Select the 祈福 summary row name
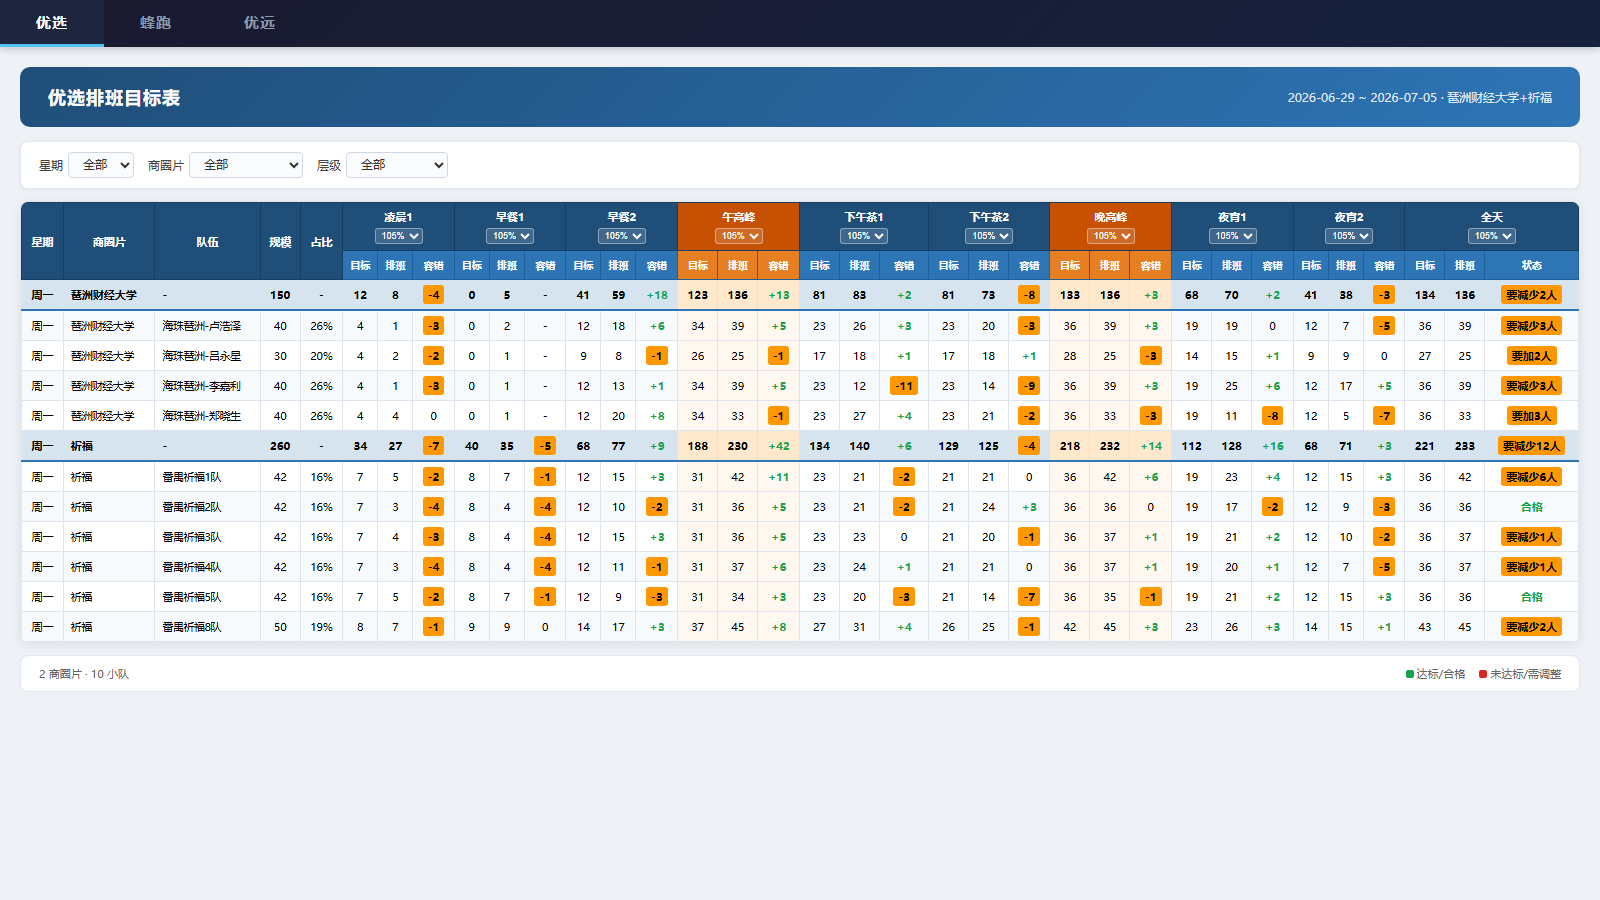1600x900 pixels. pos(82,446)
